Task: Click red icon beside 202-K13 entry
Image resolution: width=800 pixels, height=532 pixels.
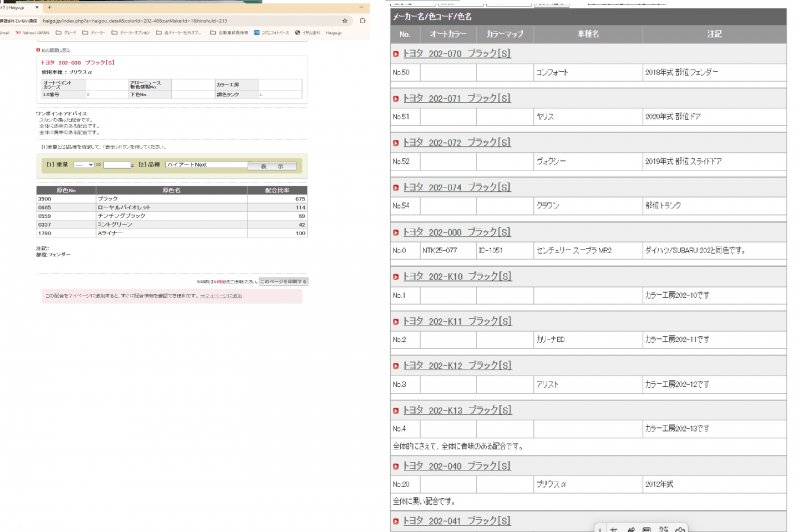Action: pyautogui.click(x=395, y=411)
